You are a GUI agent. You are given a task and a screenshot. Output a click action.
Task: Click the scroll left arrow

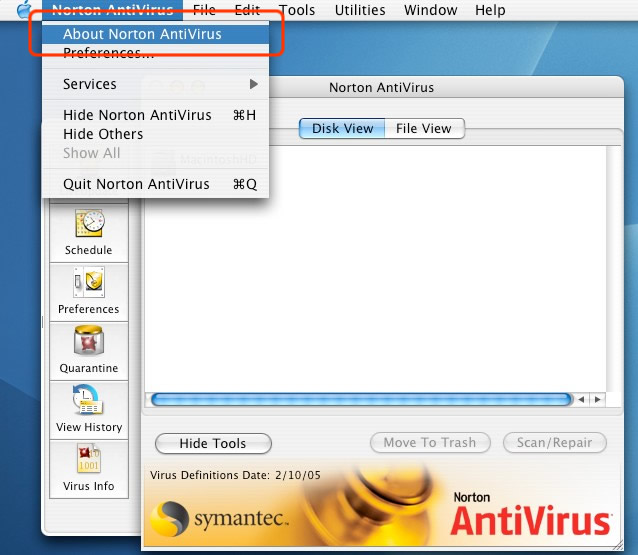tap(581, 400)
